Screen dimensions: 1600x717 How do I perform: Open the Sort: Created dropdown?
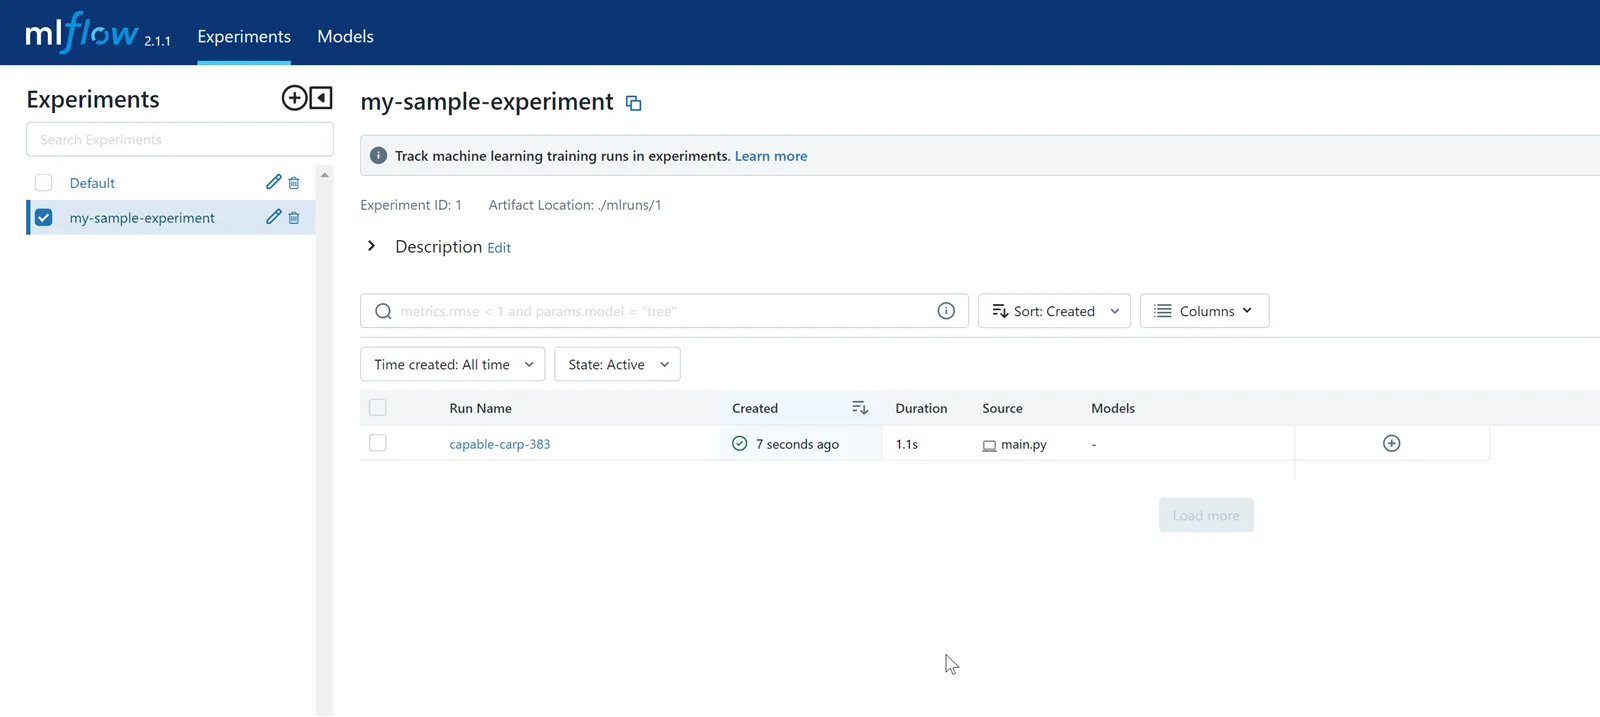click(1054, 311)
